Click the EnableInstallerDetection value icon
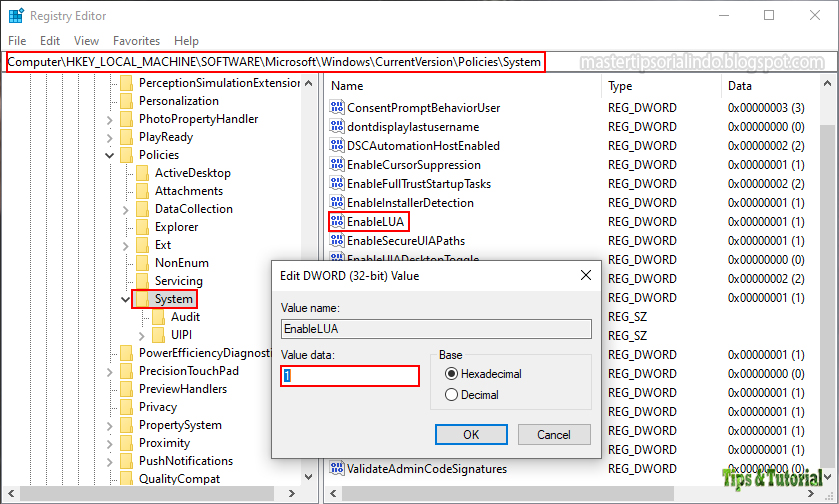 pos(337,203)
